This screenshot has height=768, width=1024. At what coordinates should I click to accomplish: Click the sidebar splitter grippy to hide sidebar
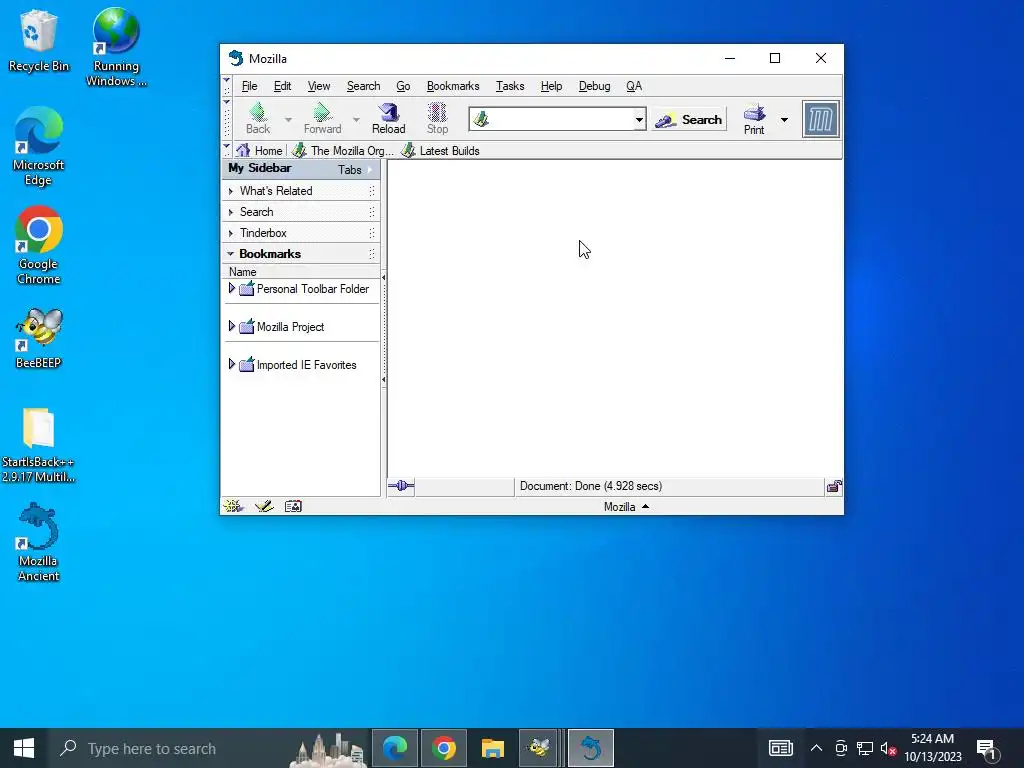pos(383,328)
